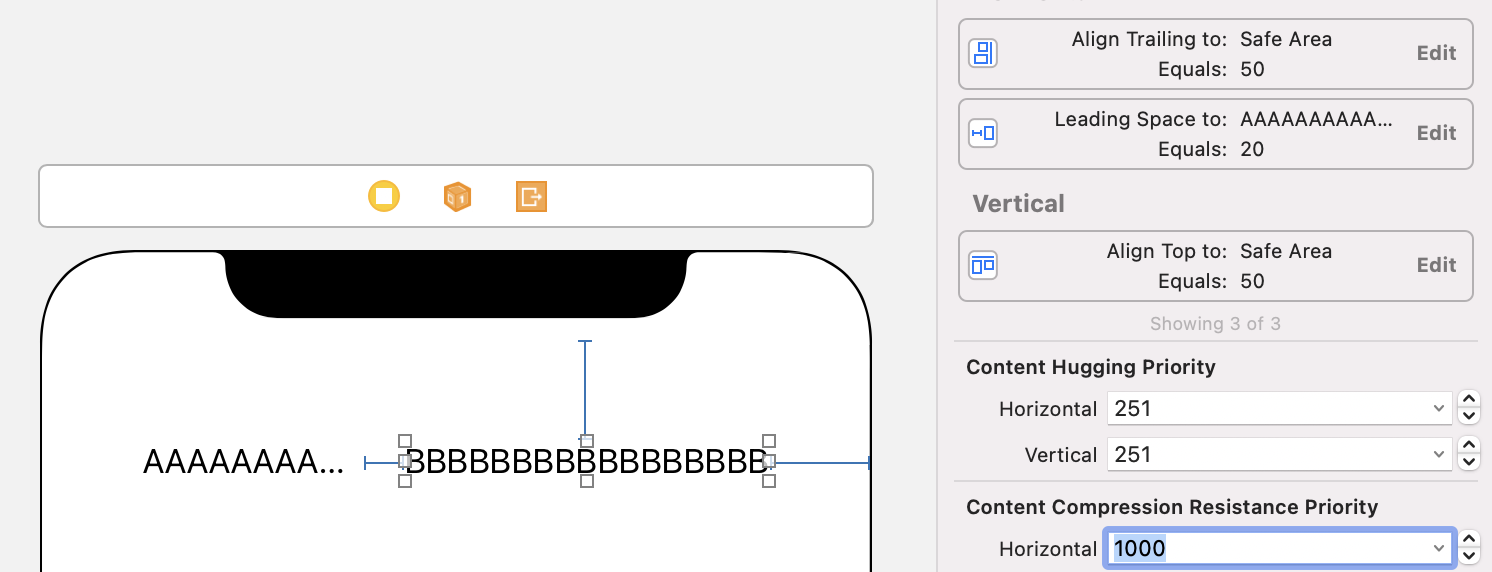Edit the Leading Space constraint
Viewport: 1492px width, 572px height.
[1436, 133]
